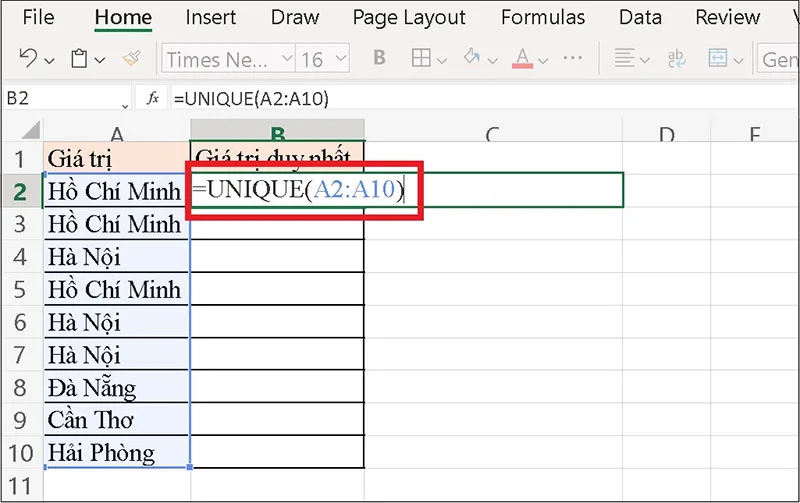
Task: Click the Select All corner triangle
Action: (31, 130)
